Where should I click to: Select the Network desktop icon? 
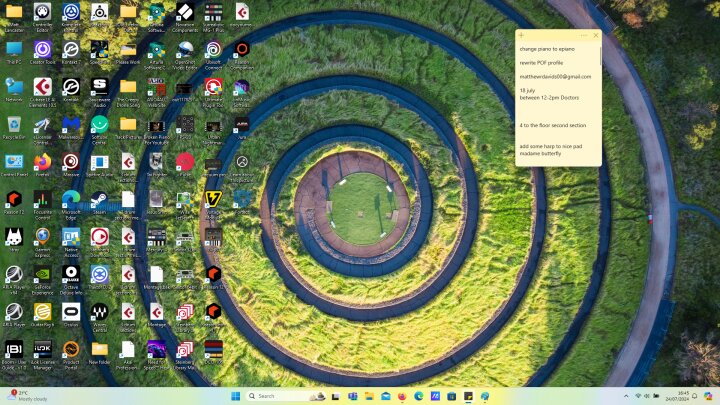tap(14, 90)
